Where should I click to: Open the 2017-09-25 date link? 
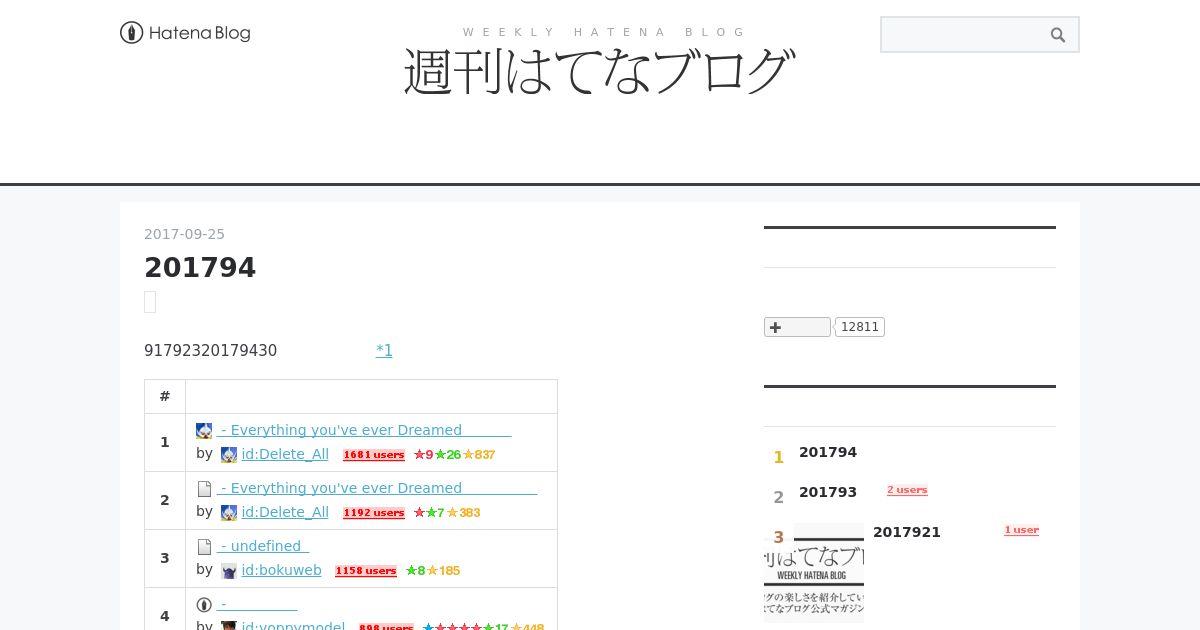pyautogui.click(x=184, y=234)
